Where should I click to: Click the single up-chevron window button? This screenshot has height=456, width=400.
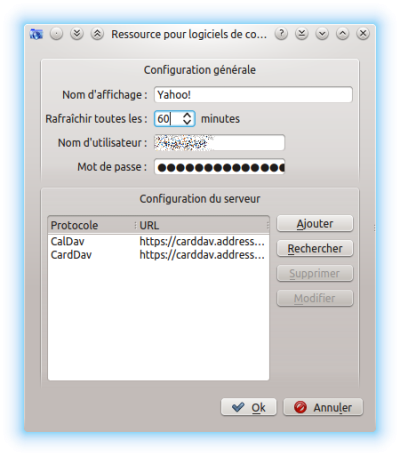(342, 34)
